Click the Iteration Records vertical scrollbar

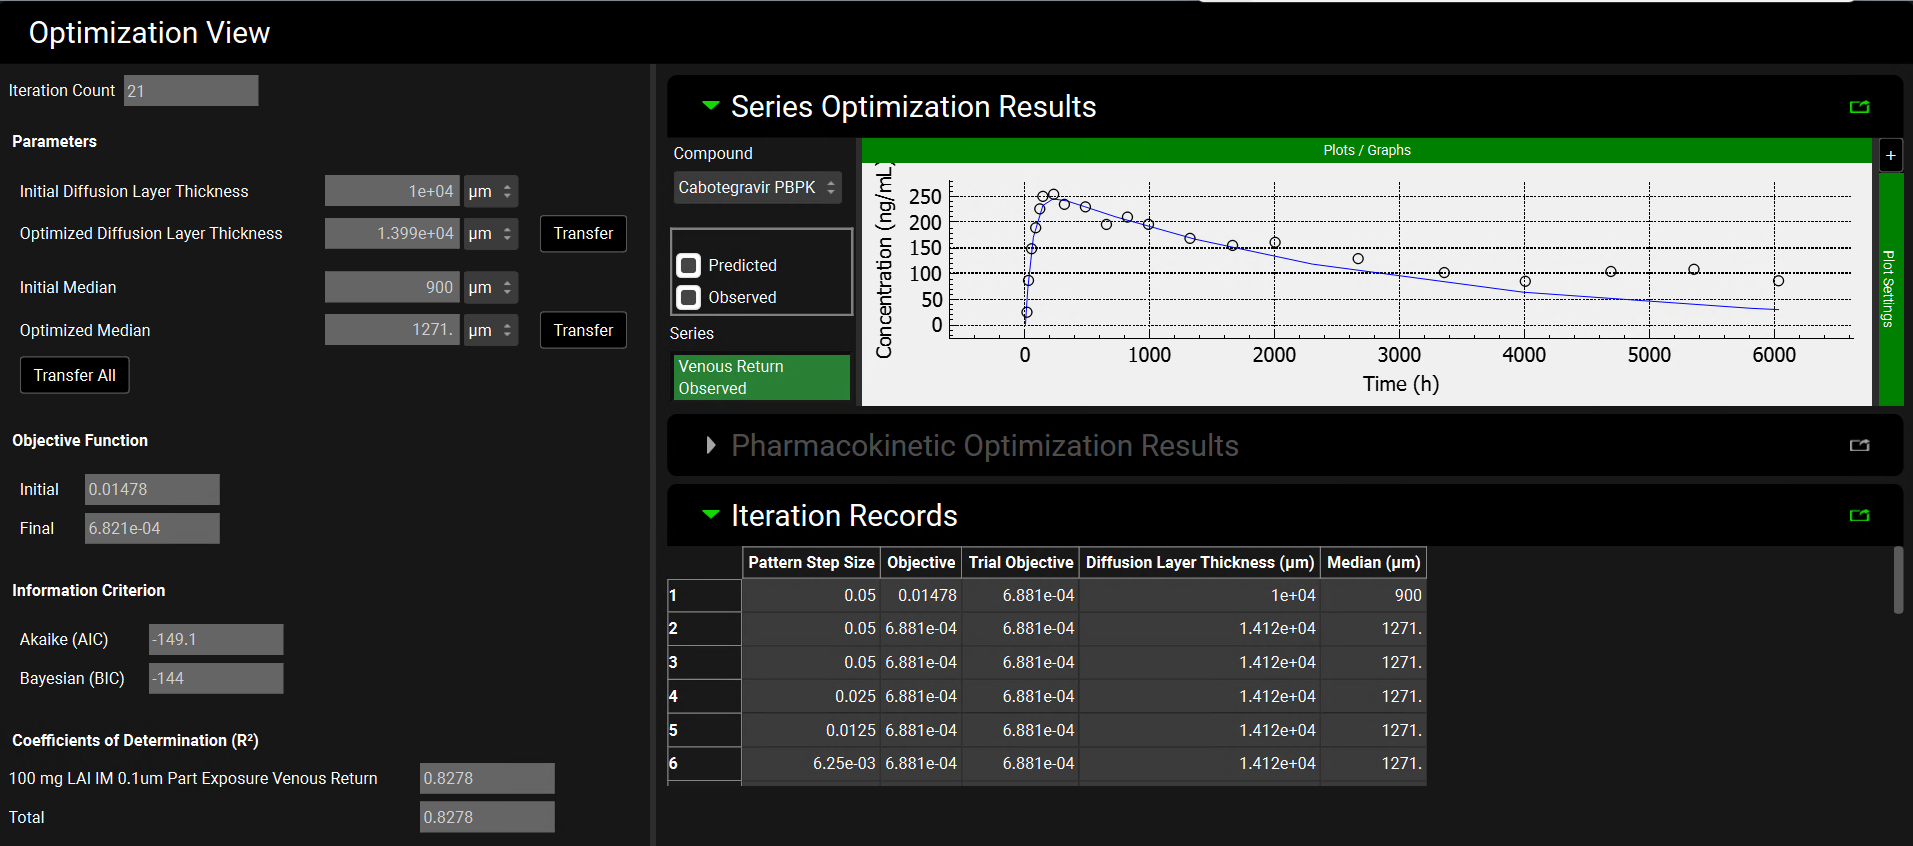pyautogui.click(x=1898, y=580)
